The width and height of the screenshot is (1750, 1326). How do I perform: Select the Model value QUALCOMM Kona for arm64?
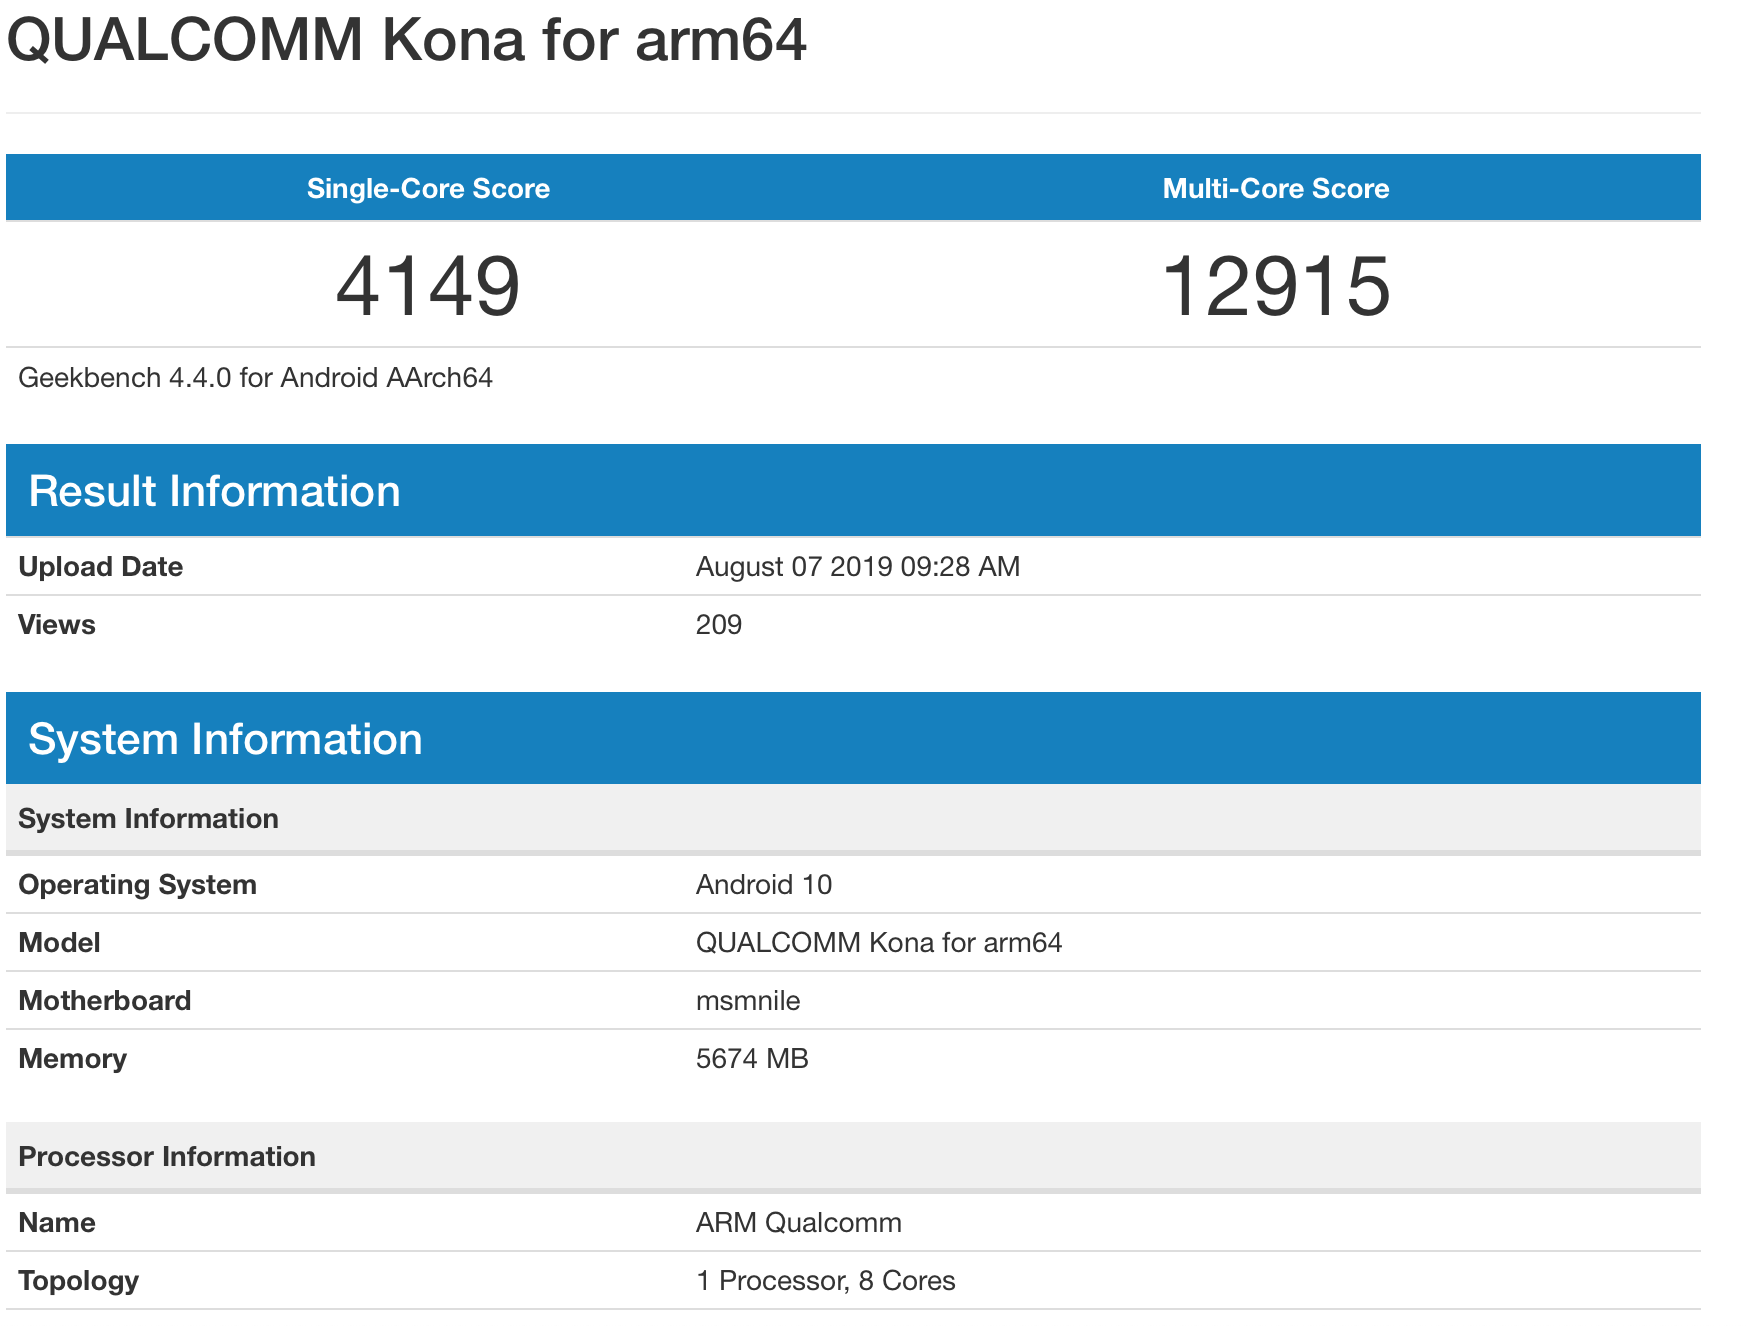coord(879,943)
